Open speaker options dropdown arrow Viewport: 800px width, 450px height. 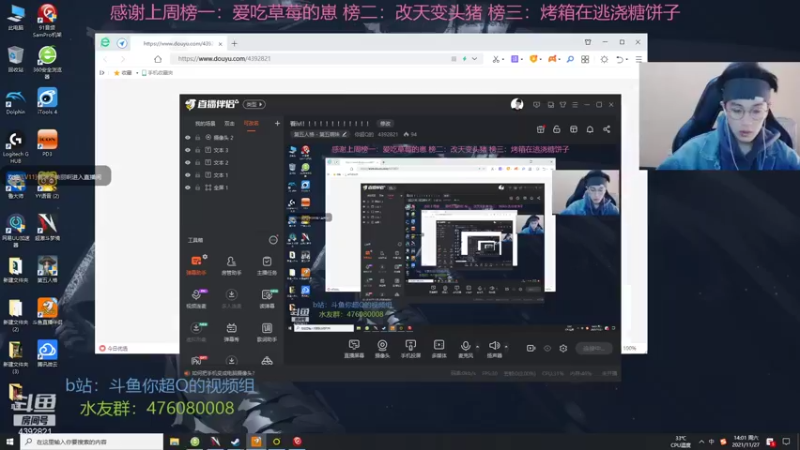[x=506, y=347]
